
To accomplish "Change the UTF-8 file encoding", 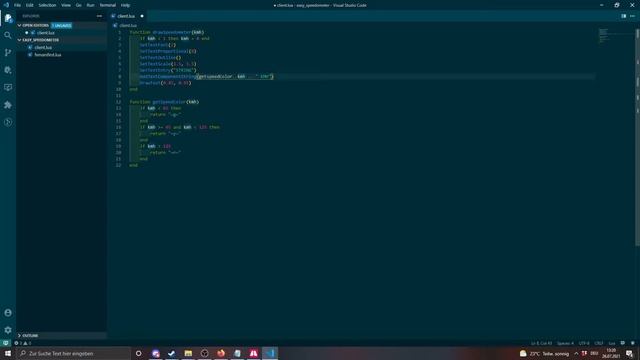I will (584, 343).
